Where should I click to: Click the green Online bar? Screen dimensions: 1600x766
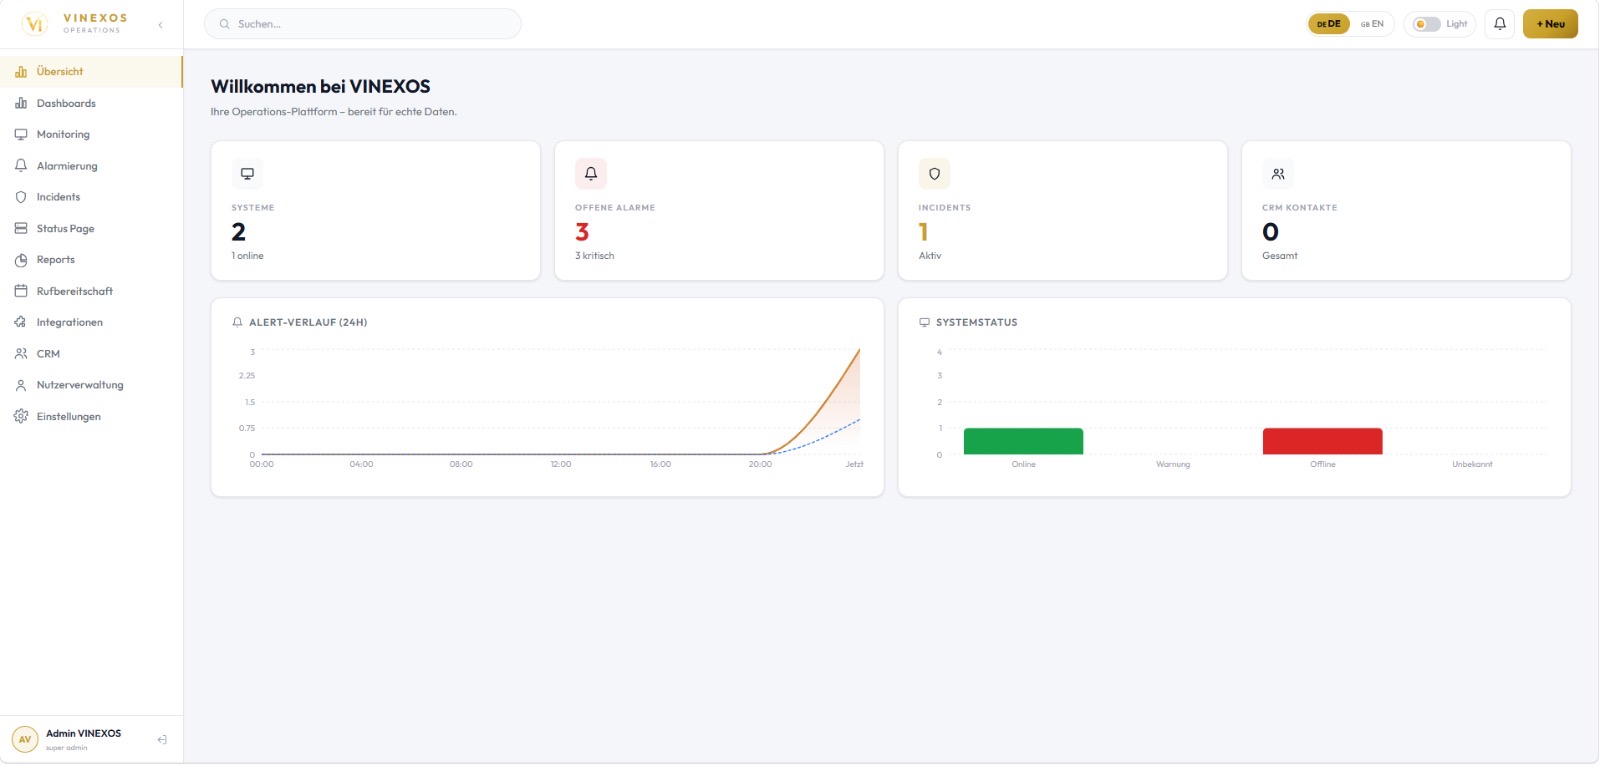(x=1023, y=441)
